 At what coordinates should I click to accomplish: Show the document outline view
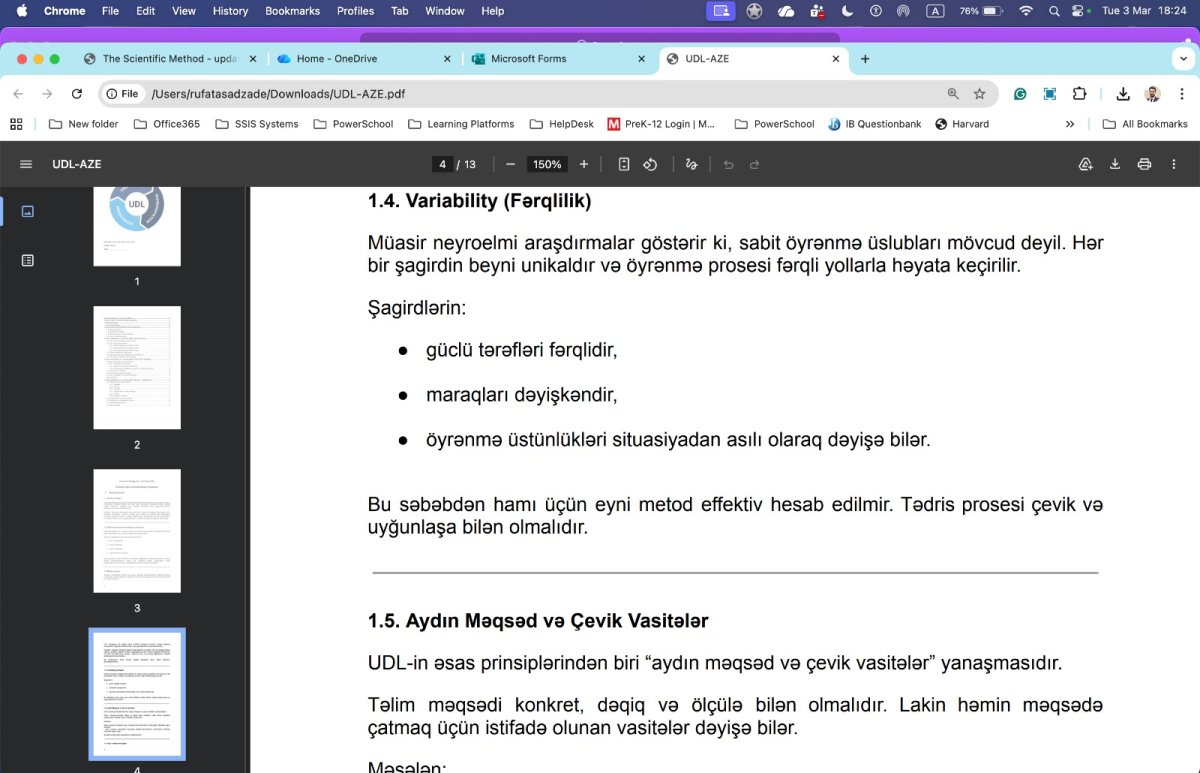point(28,260)
